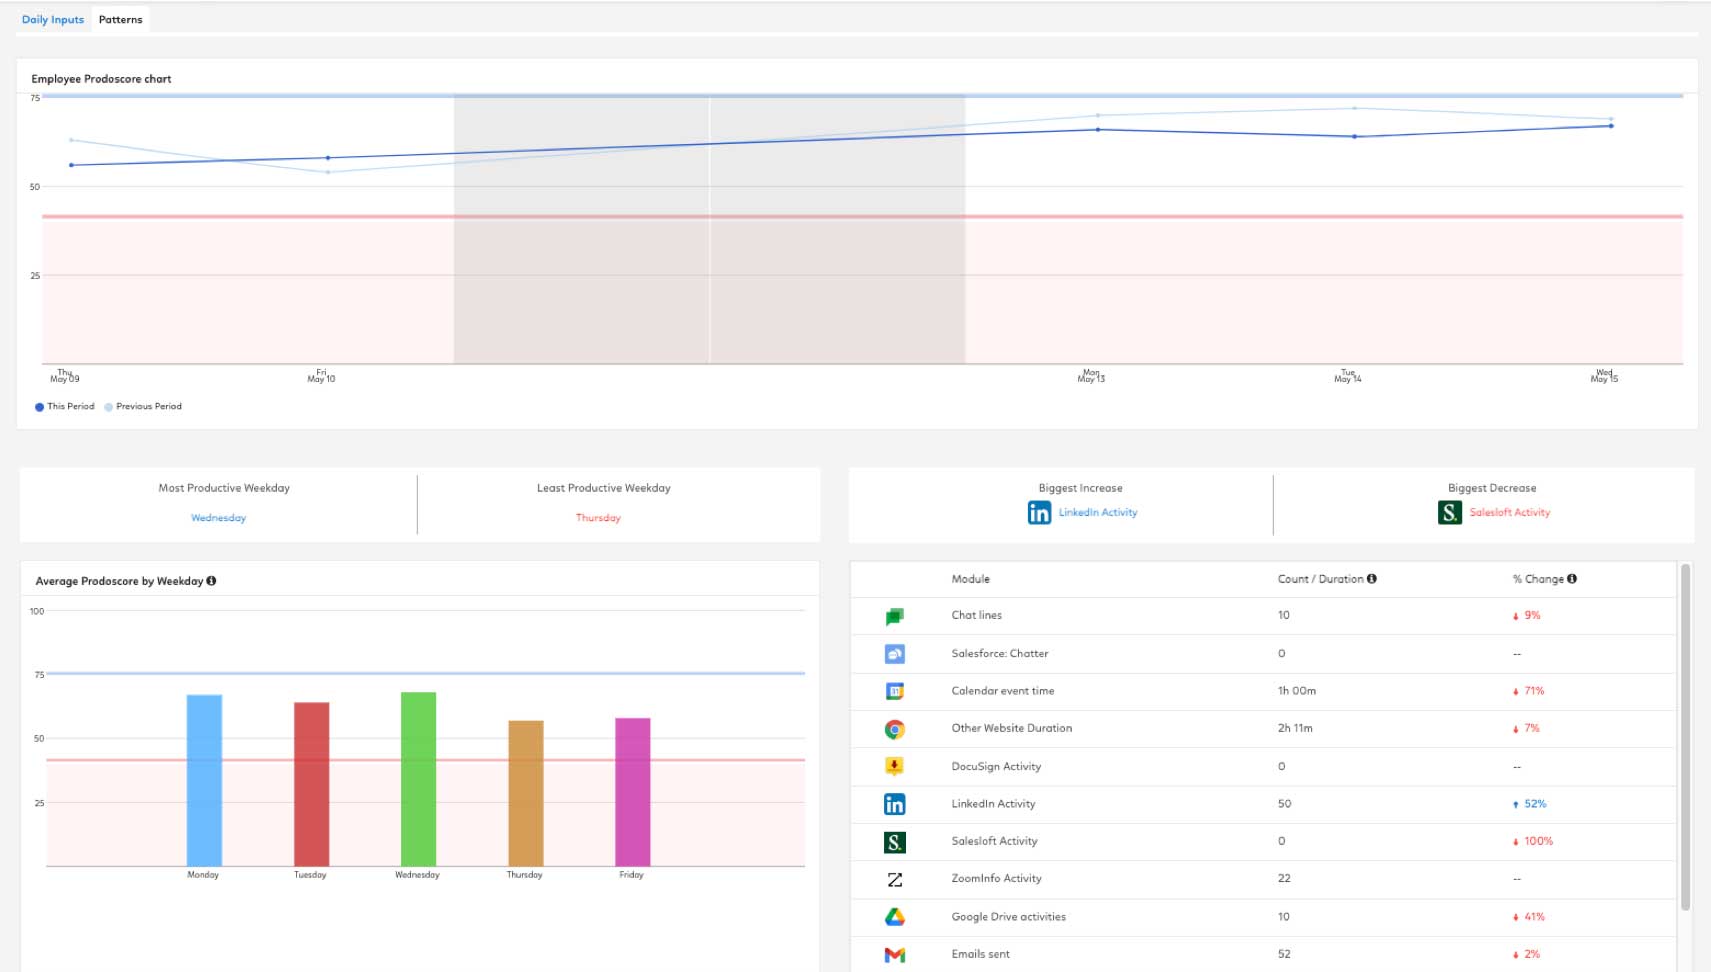This screenshot has height=972, width=1711.
Task: Click the Google Drive activities icon
Action: click(x=894, y=917)
